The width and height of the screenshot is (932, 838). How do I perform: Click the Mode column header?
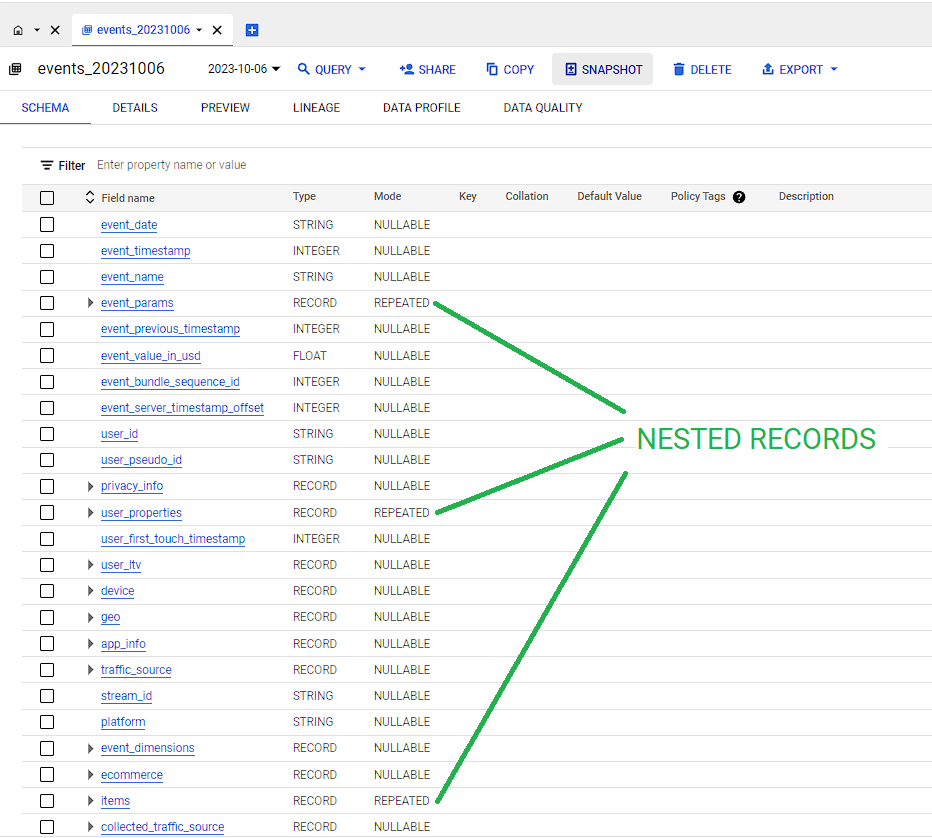click(x=388, y=196)
